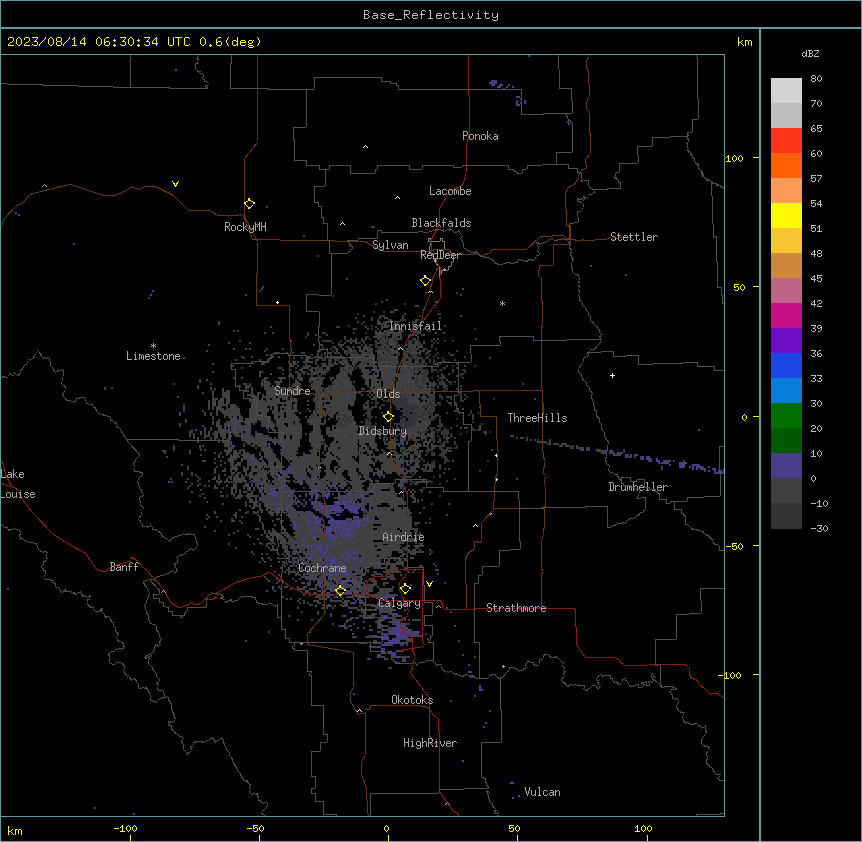Screen dimensions: 862x842
Task: Click the Base_Reflectivity title
Action: pyautogui.click(x=431, y=15)
